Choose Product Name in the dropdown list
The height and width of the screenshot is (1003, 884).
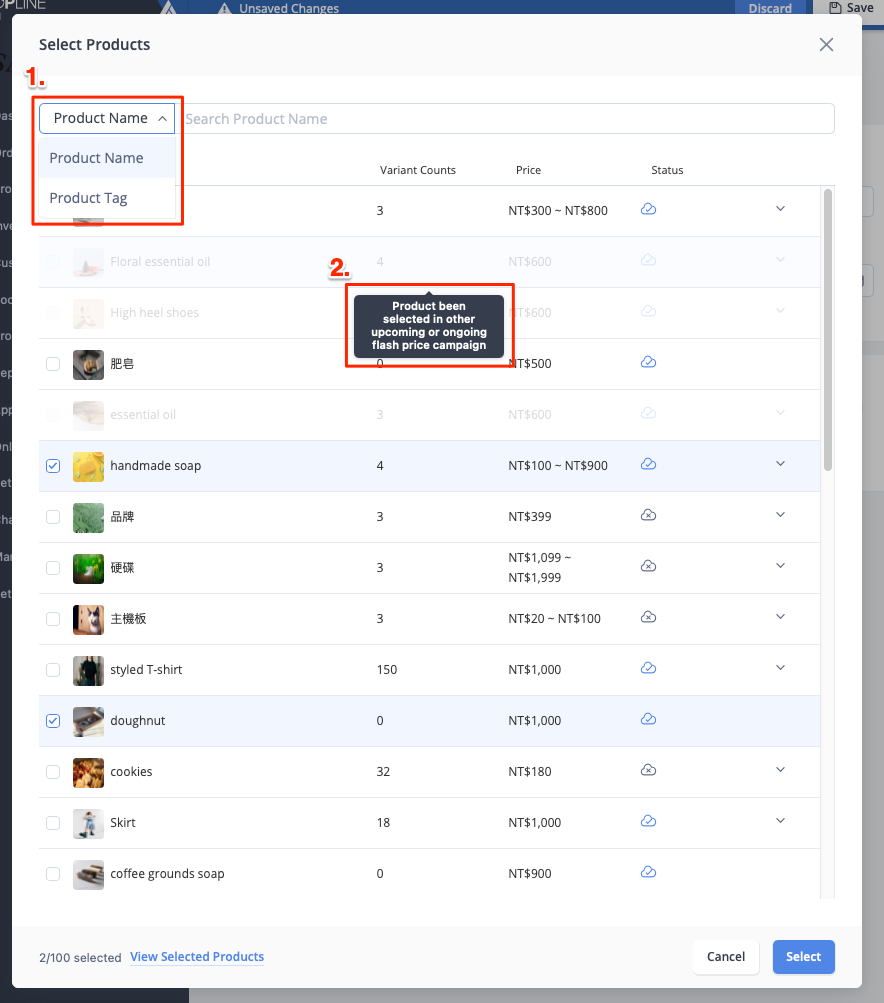click(x=107, y=158)
